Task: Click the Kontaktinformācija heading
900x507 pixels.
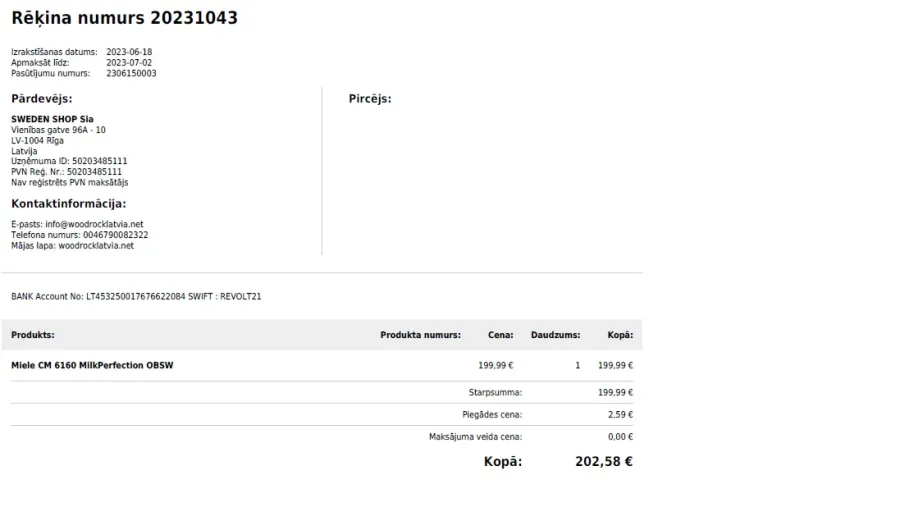Action: click(x=69, y=204)
